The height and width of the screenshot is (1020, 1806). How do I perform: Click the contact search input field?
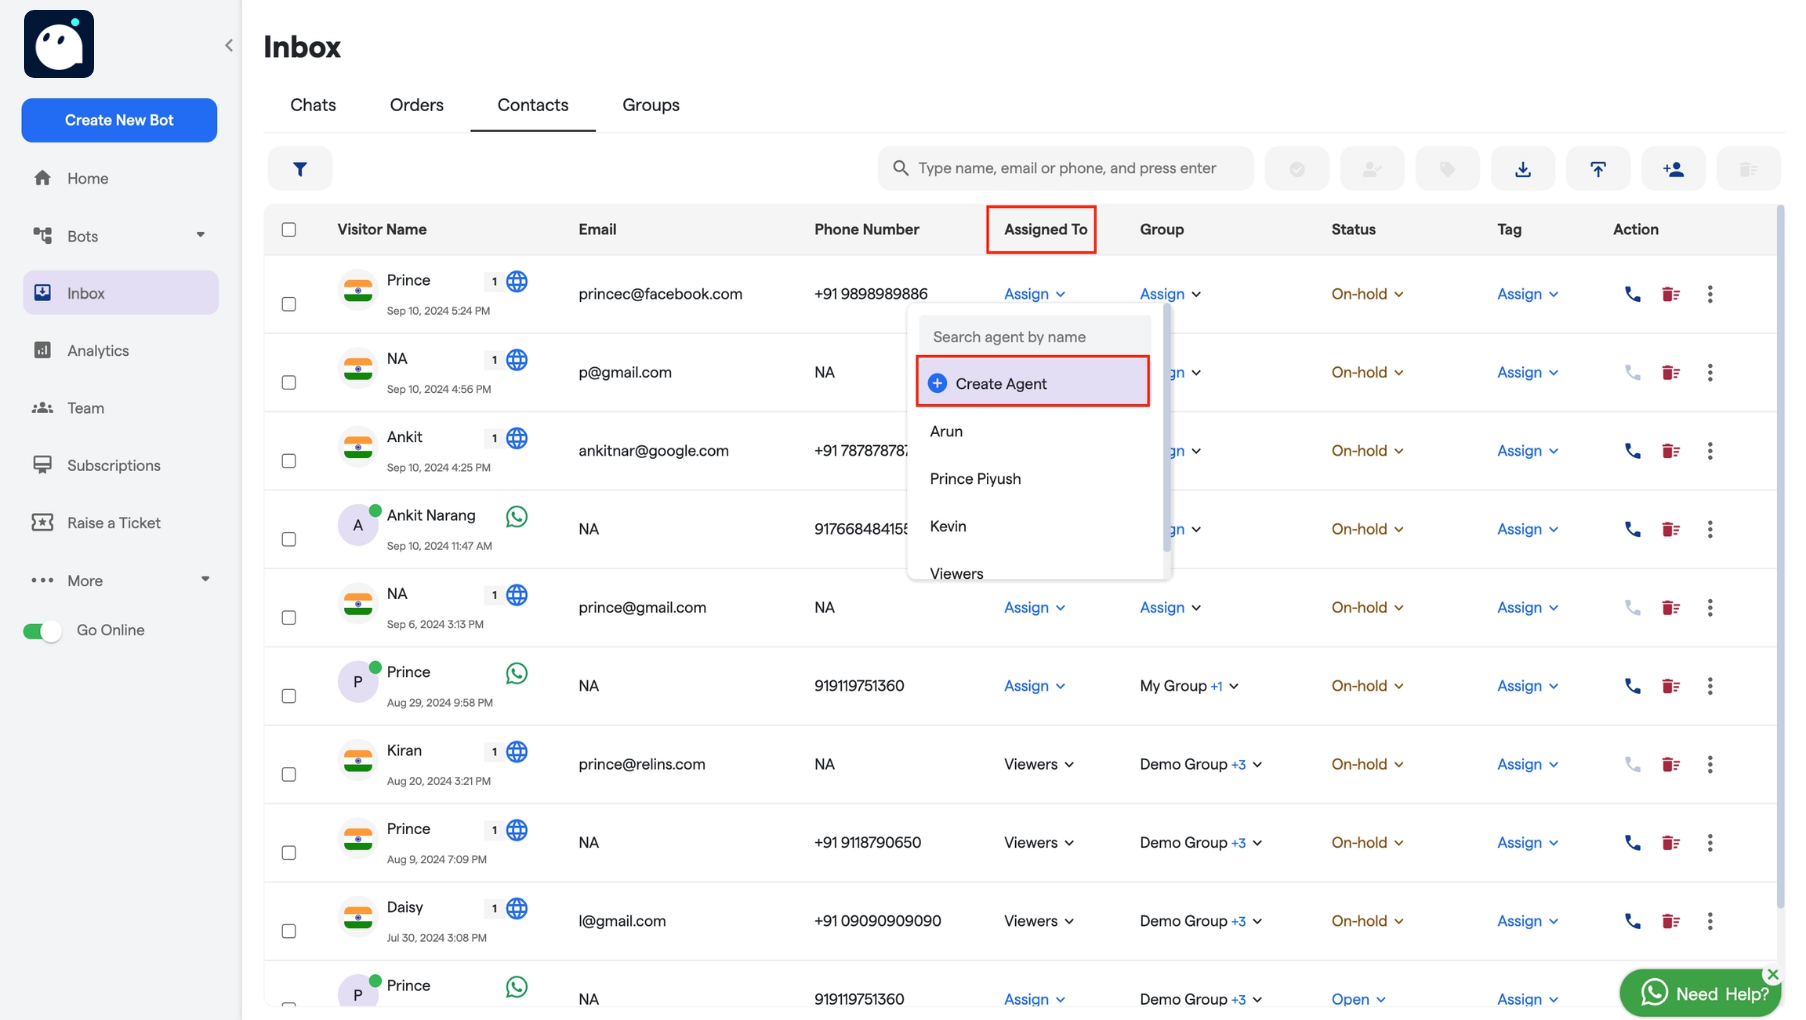coord(1065,168)
